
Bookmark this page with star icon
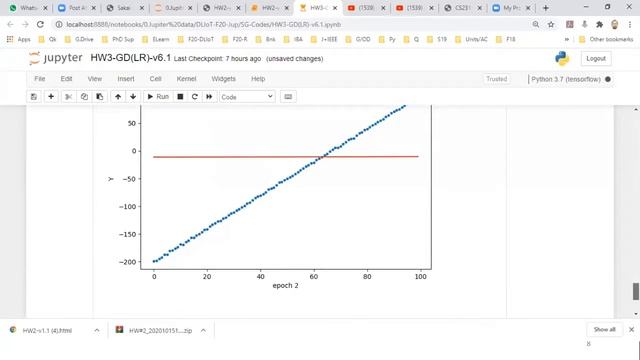[551, 24]
